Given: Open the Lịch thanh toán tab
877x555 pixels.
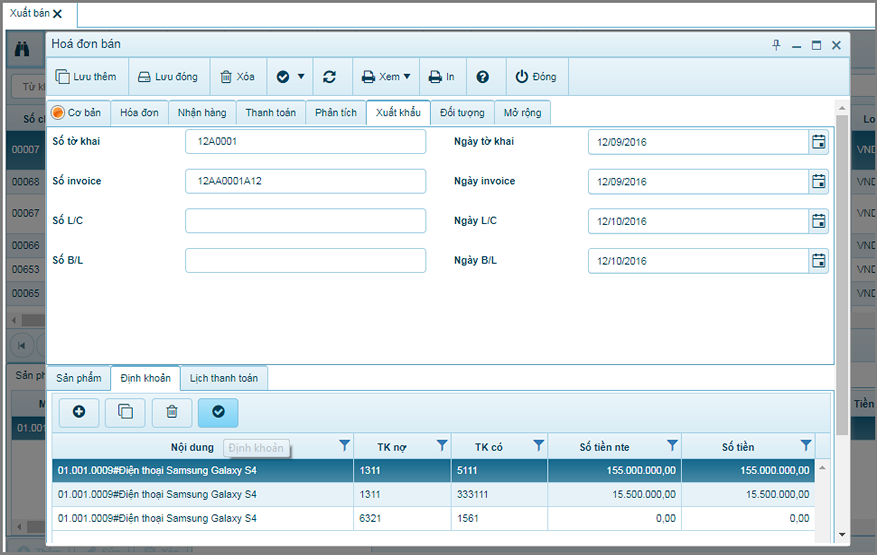Looking at the screenshot, I should [x=224, y=379].
